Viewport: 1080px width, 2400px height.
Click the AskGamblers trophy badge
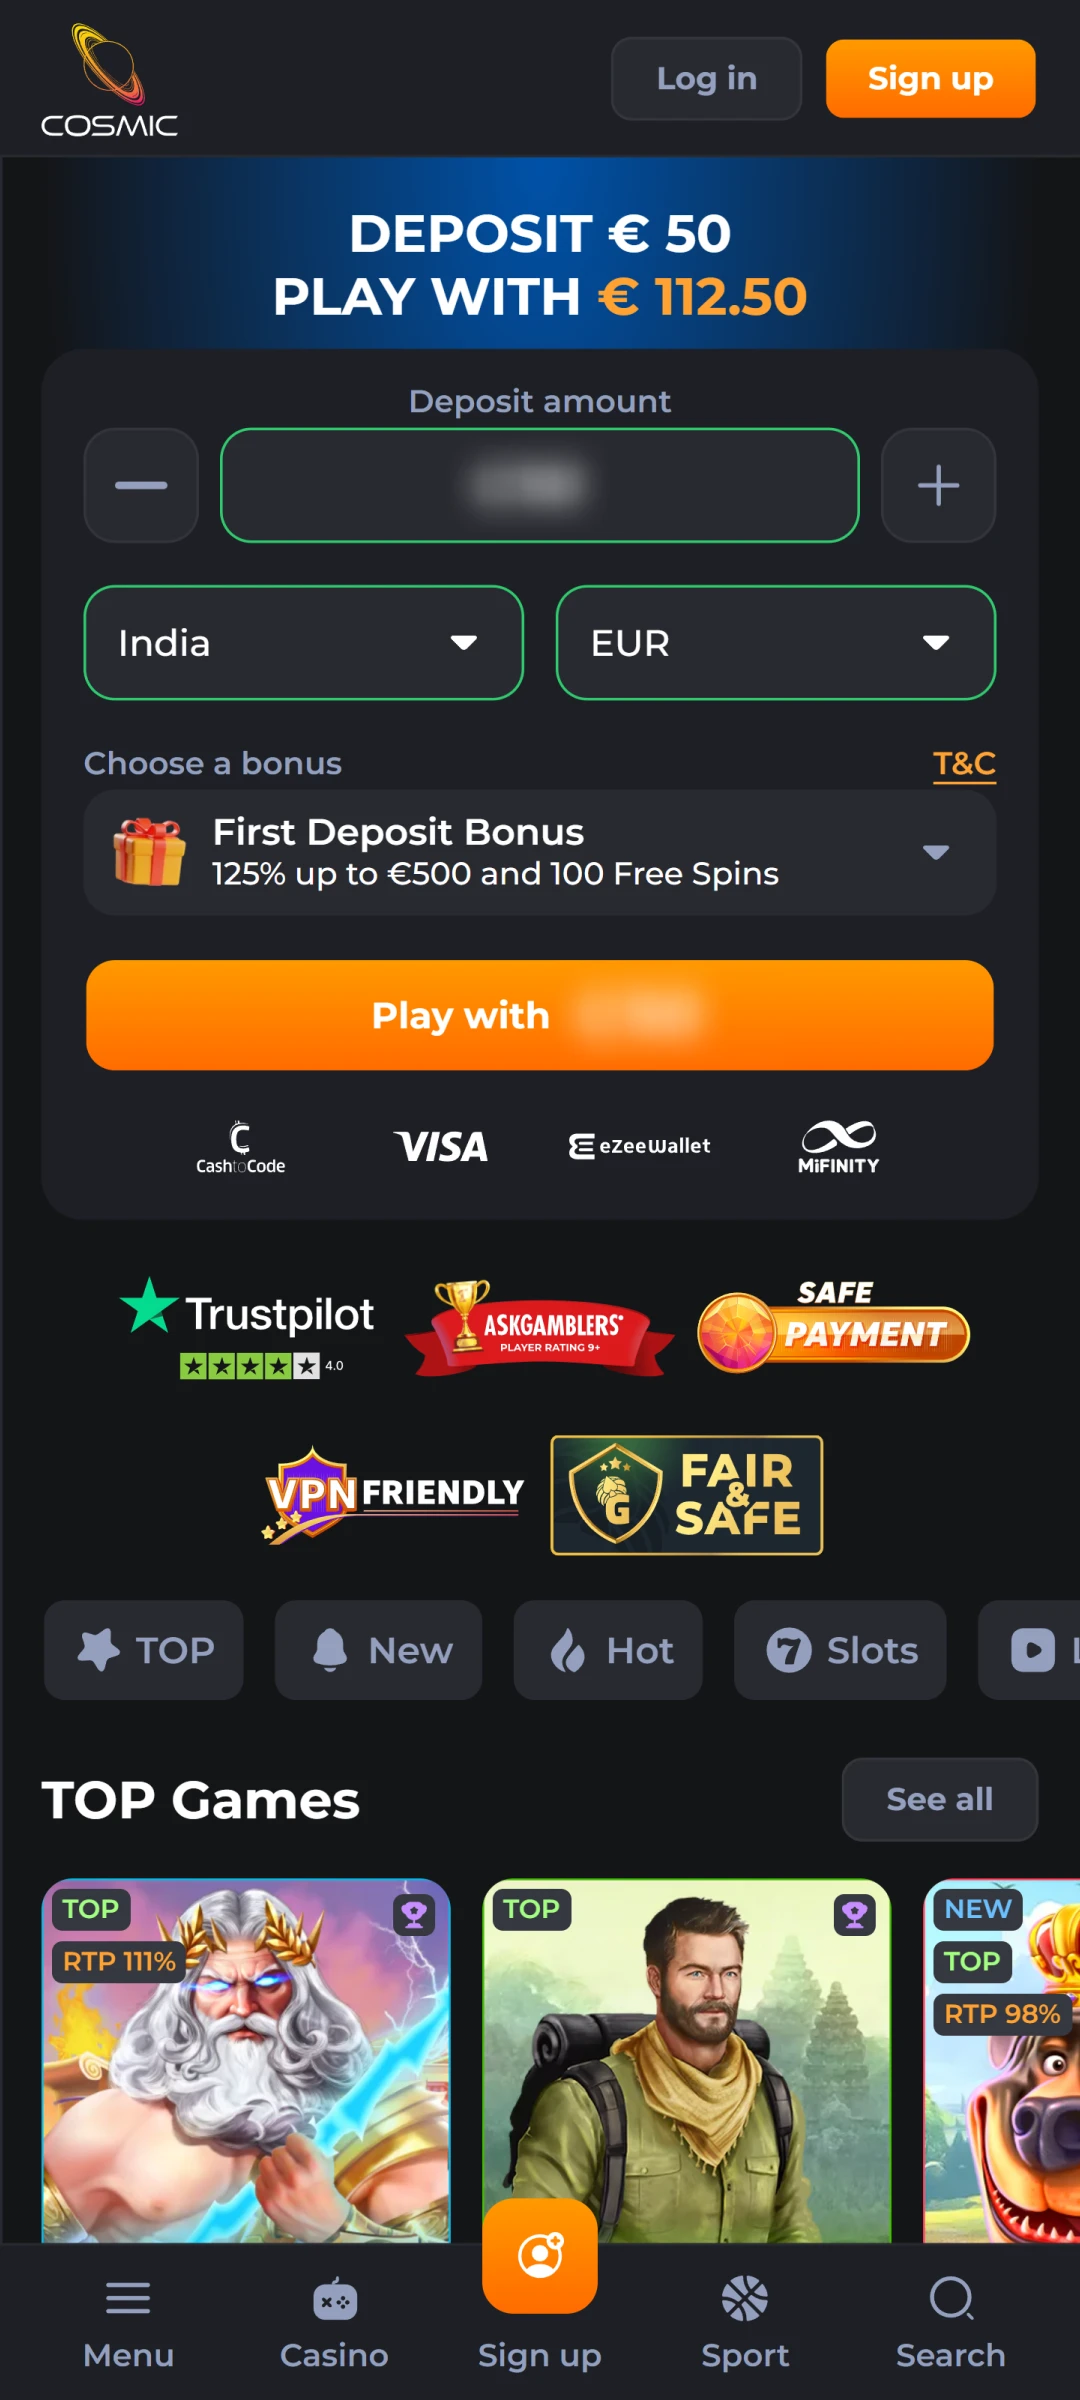click(x=540, y=1329)
